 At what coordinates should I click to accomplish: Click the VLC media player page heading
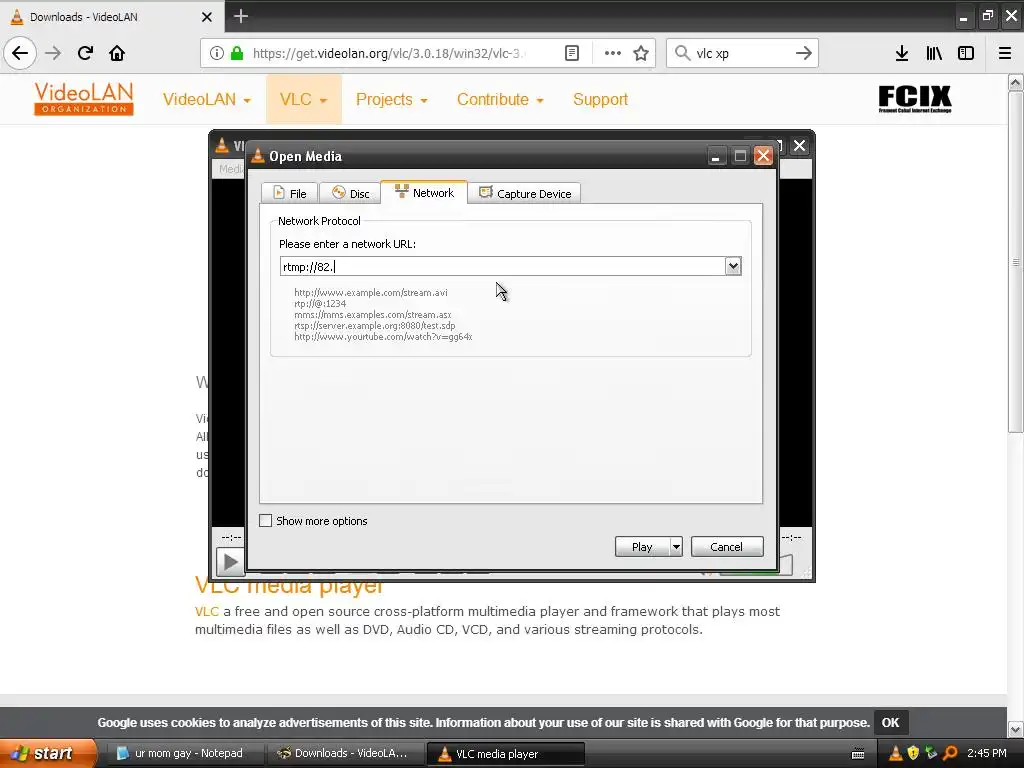[289, 585]
